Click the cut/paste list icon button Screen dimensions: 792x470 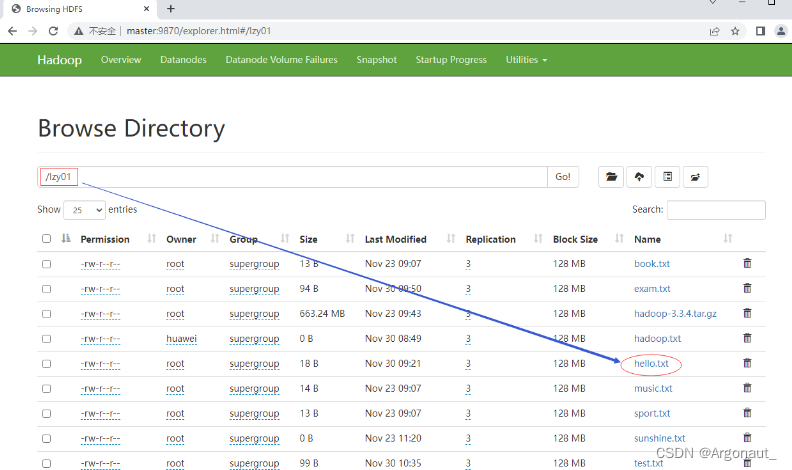pos(667,177)
